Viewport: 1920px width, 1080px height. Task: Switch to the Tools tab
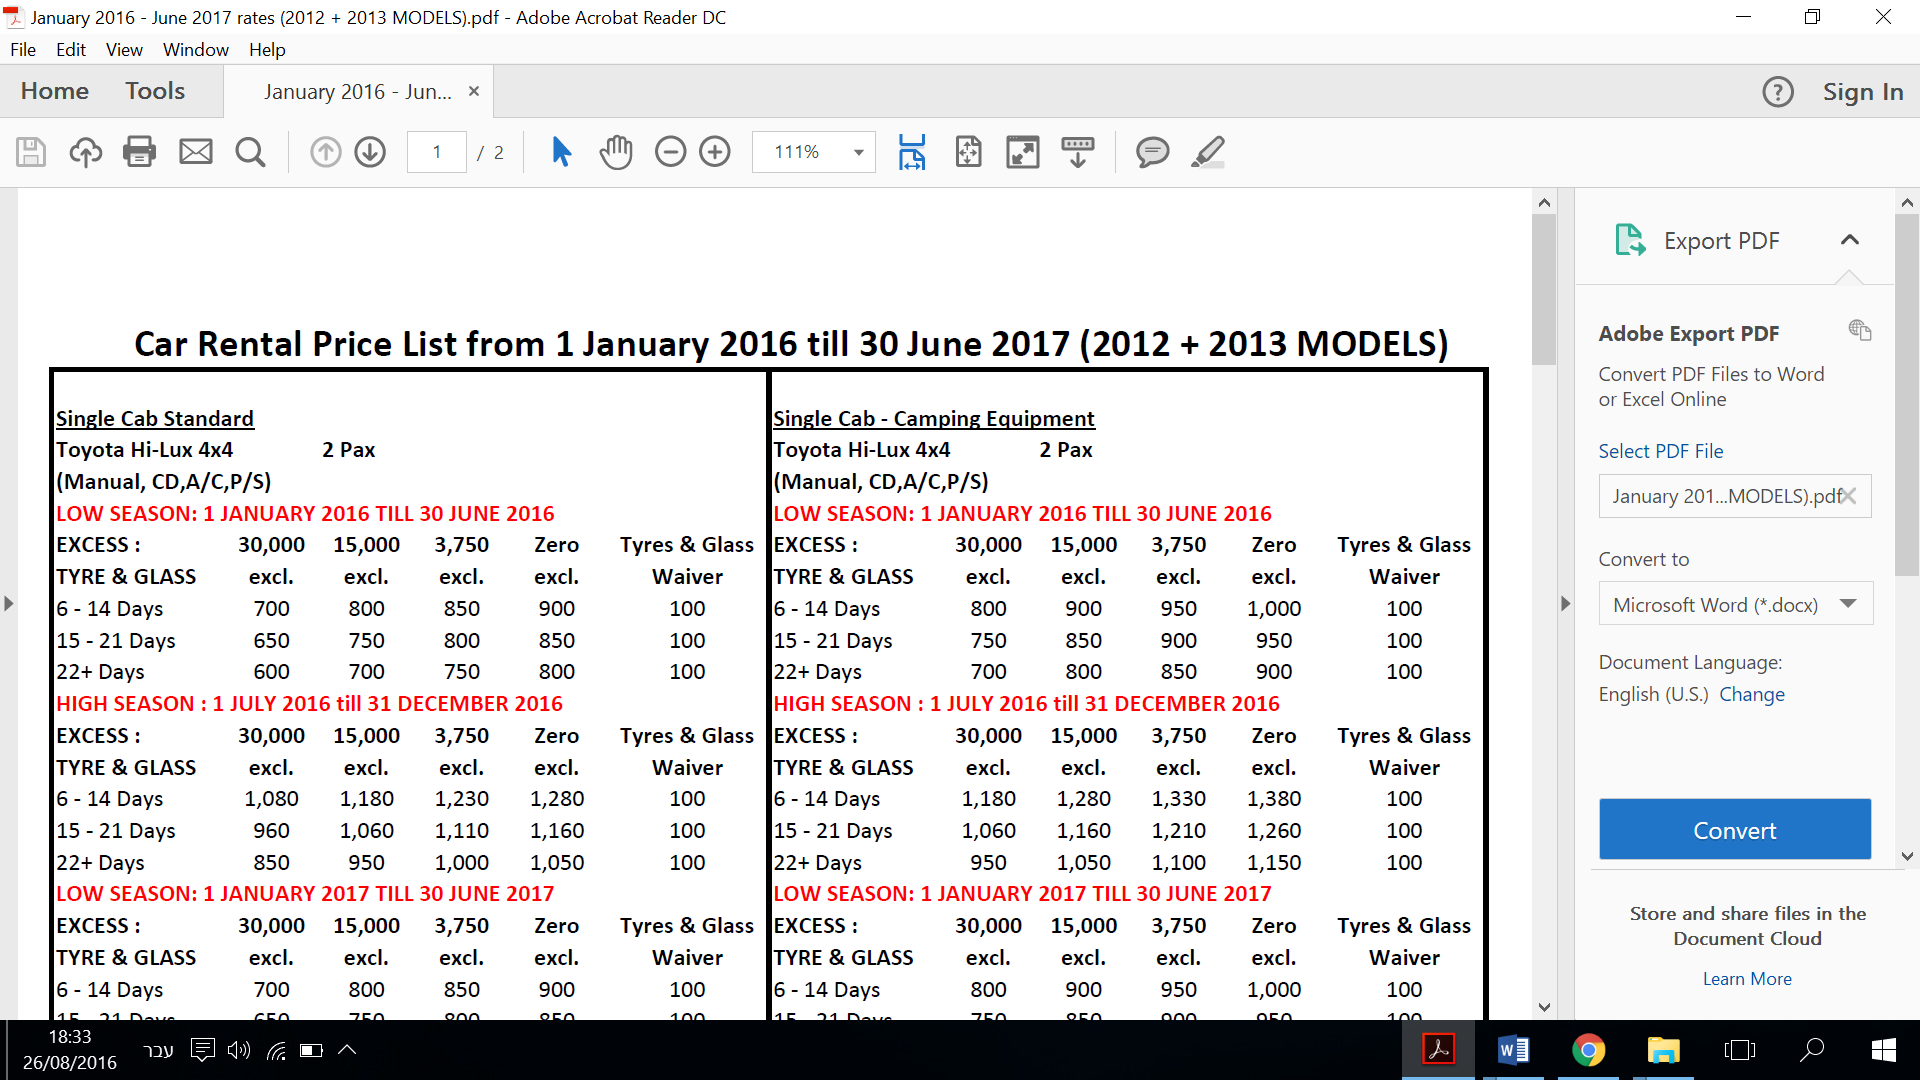click(x=155, y=91)
